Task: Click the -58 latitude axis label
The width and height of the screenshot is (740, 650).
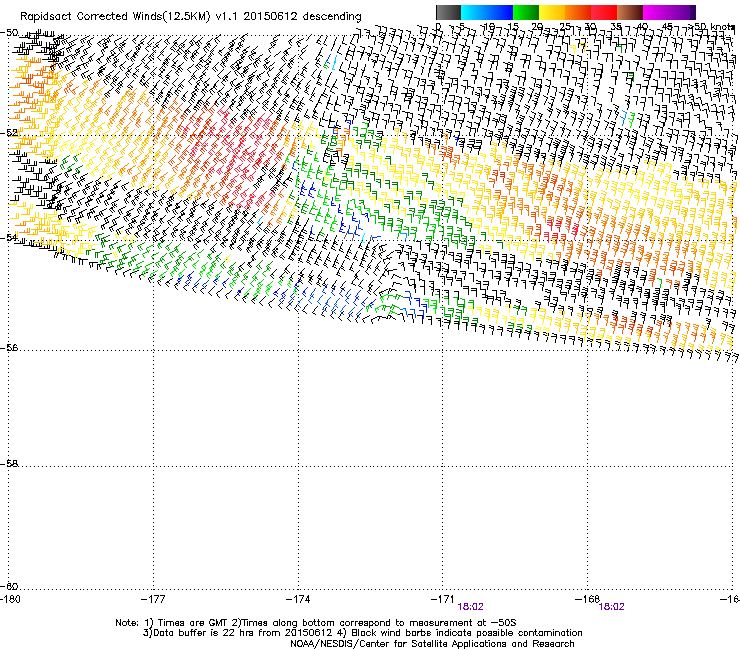Action: click(x=9, y=464)
